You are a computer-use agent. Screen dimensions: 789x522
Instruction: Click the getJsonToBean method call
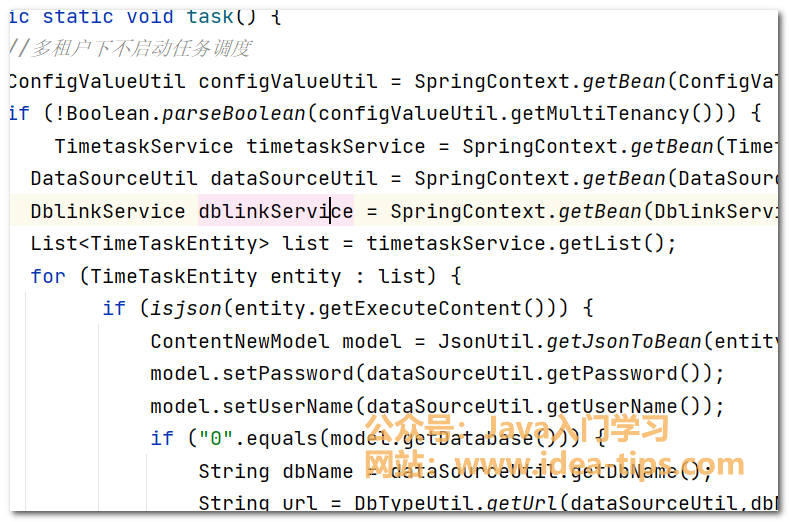[x=623, y=341]
